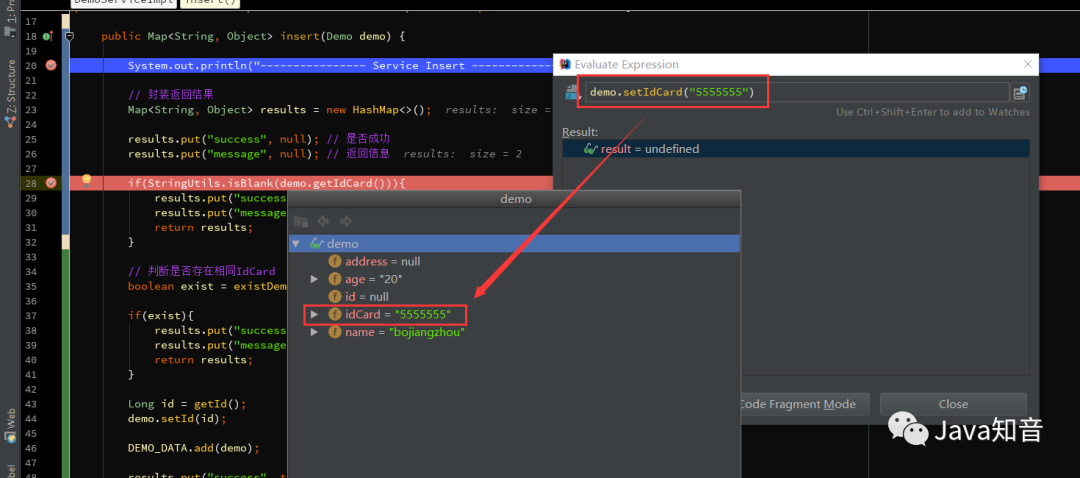Click the watch glasses icon beside result
Image resolution: width=1080 pixels, height=478 pixels.
tap(590, 149)
